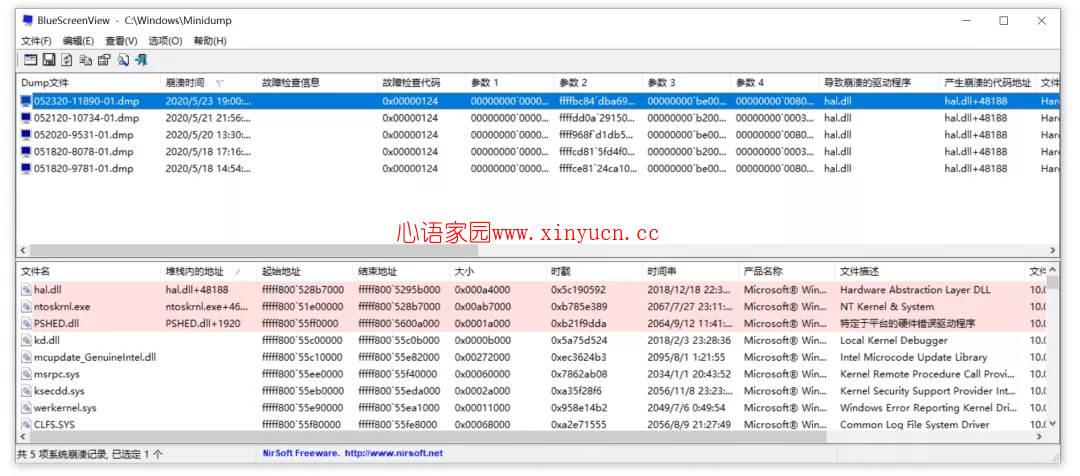
Task: Click the Find magnifier toolbar icon
Action: click(123, 60)
